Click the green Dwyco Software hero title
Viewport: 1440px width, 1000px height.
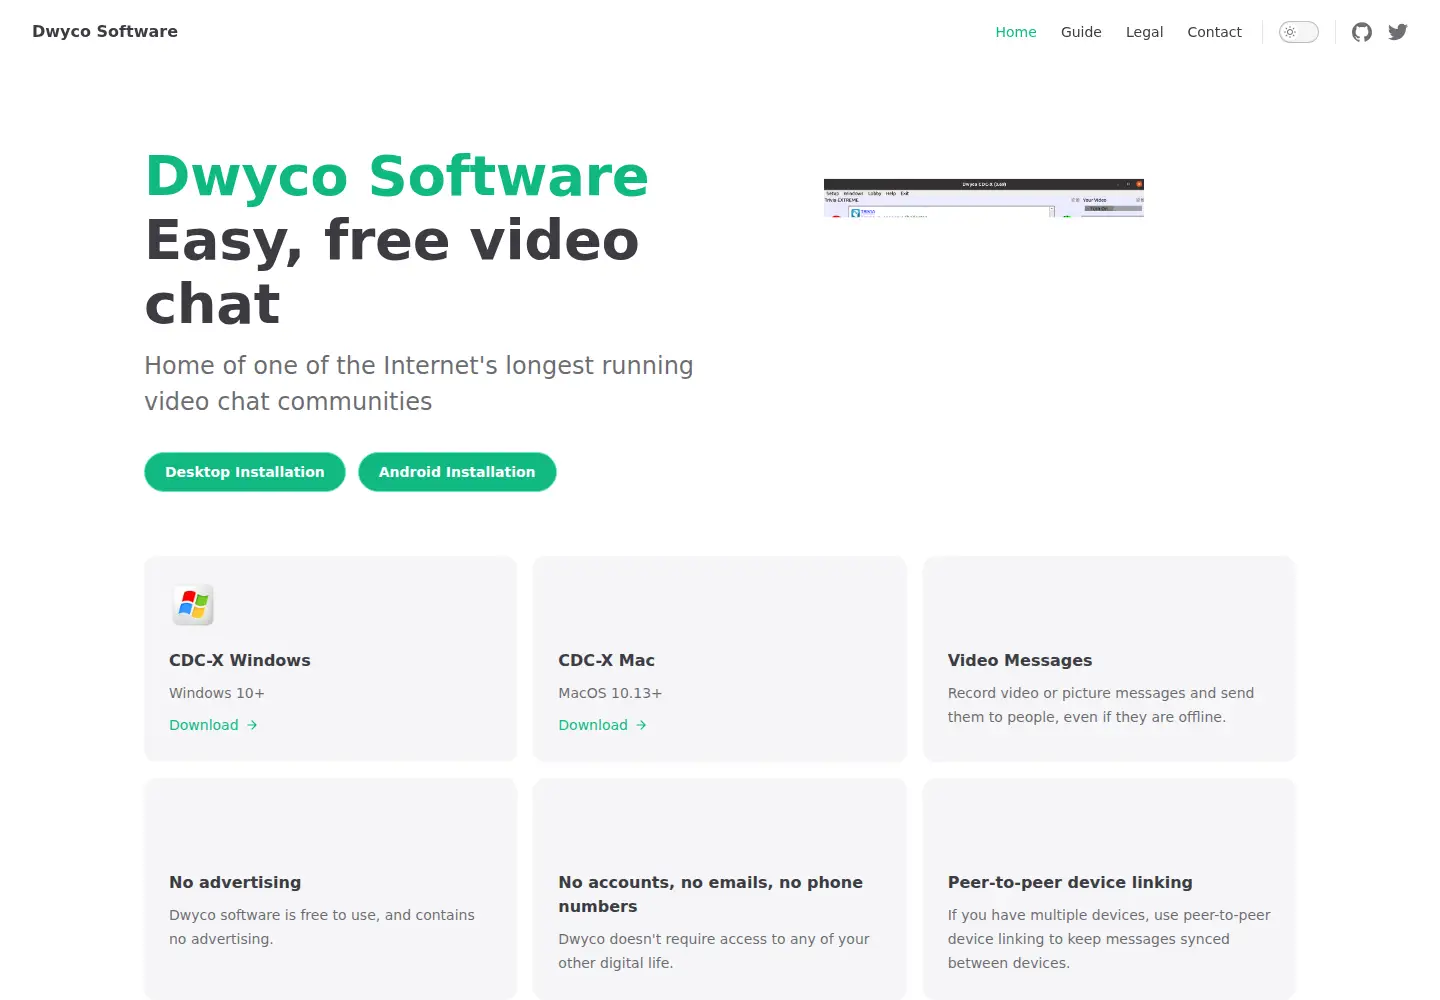coord(397,176)
